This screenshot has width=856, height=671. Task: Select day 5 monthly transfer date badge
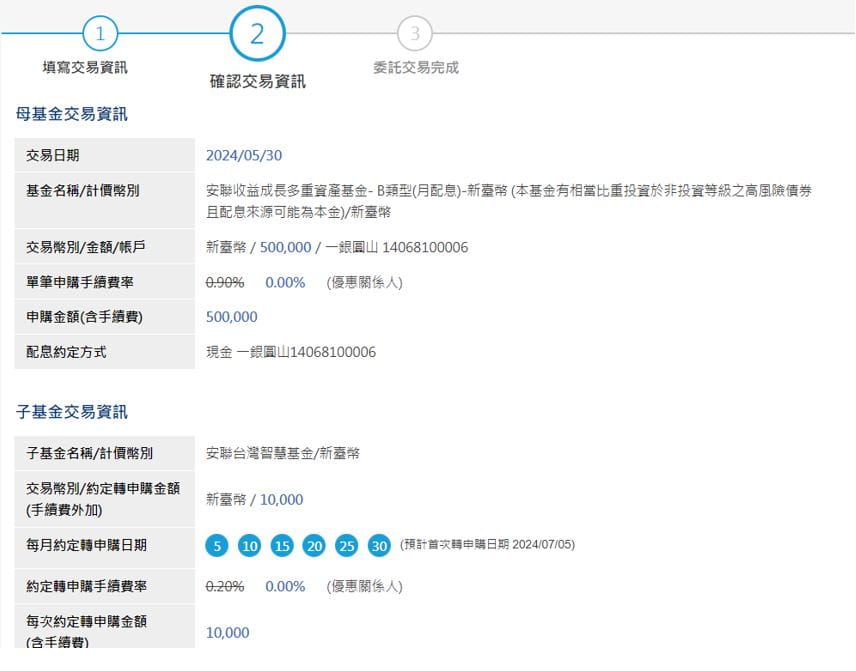pyautogui.click(x=217, y=545)
